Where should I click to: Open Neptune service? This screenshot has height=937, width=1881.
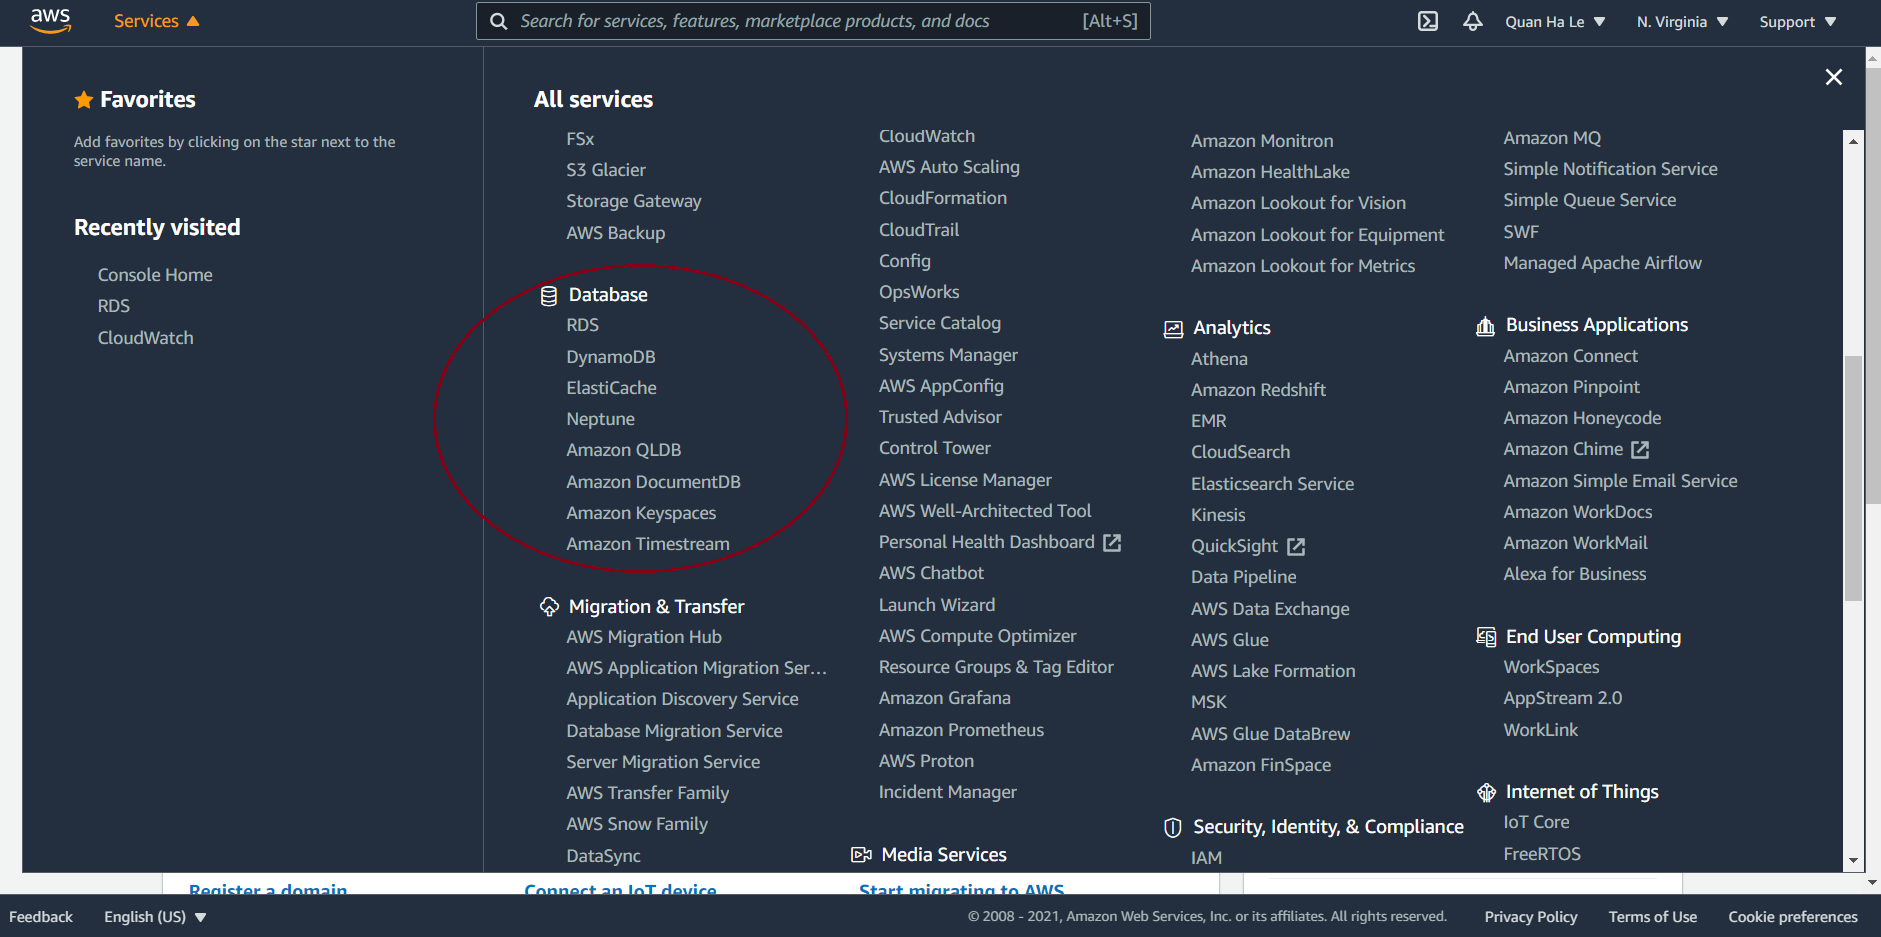click(x=601, y=419)
